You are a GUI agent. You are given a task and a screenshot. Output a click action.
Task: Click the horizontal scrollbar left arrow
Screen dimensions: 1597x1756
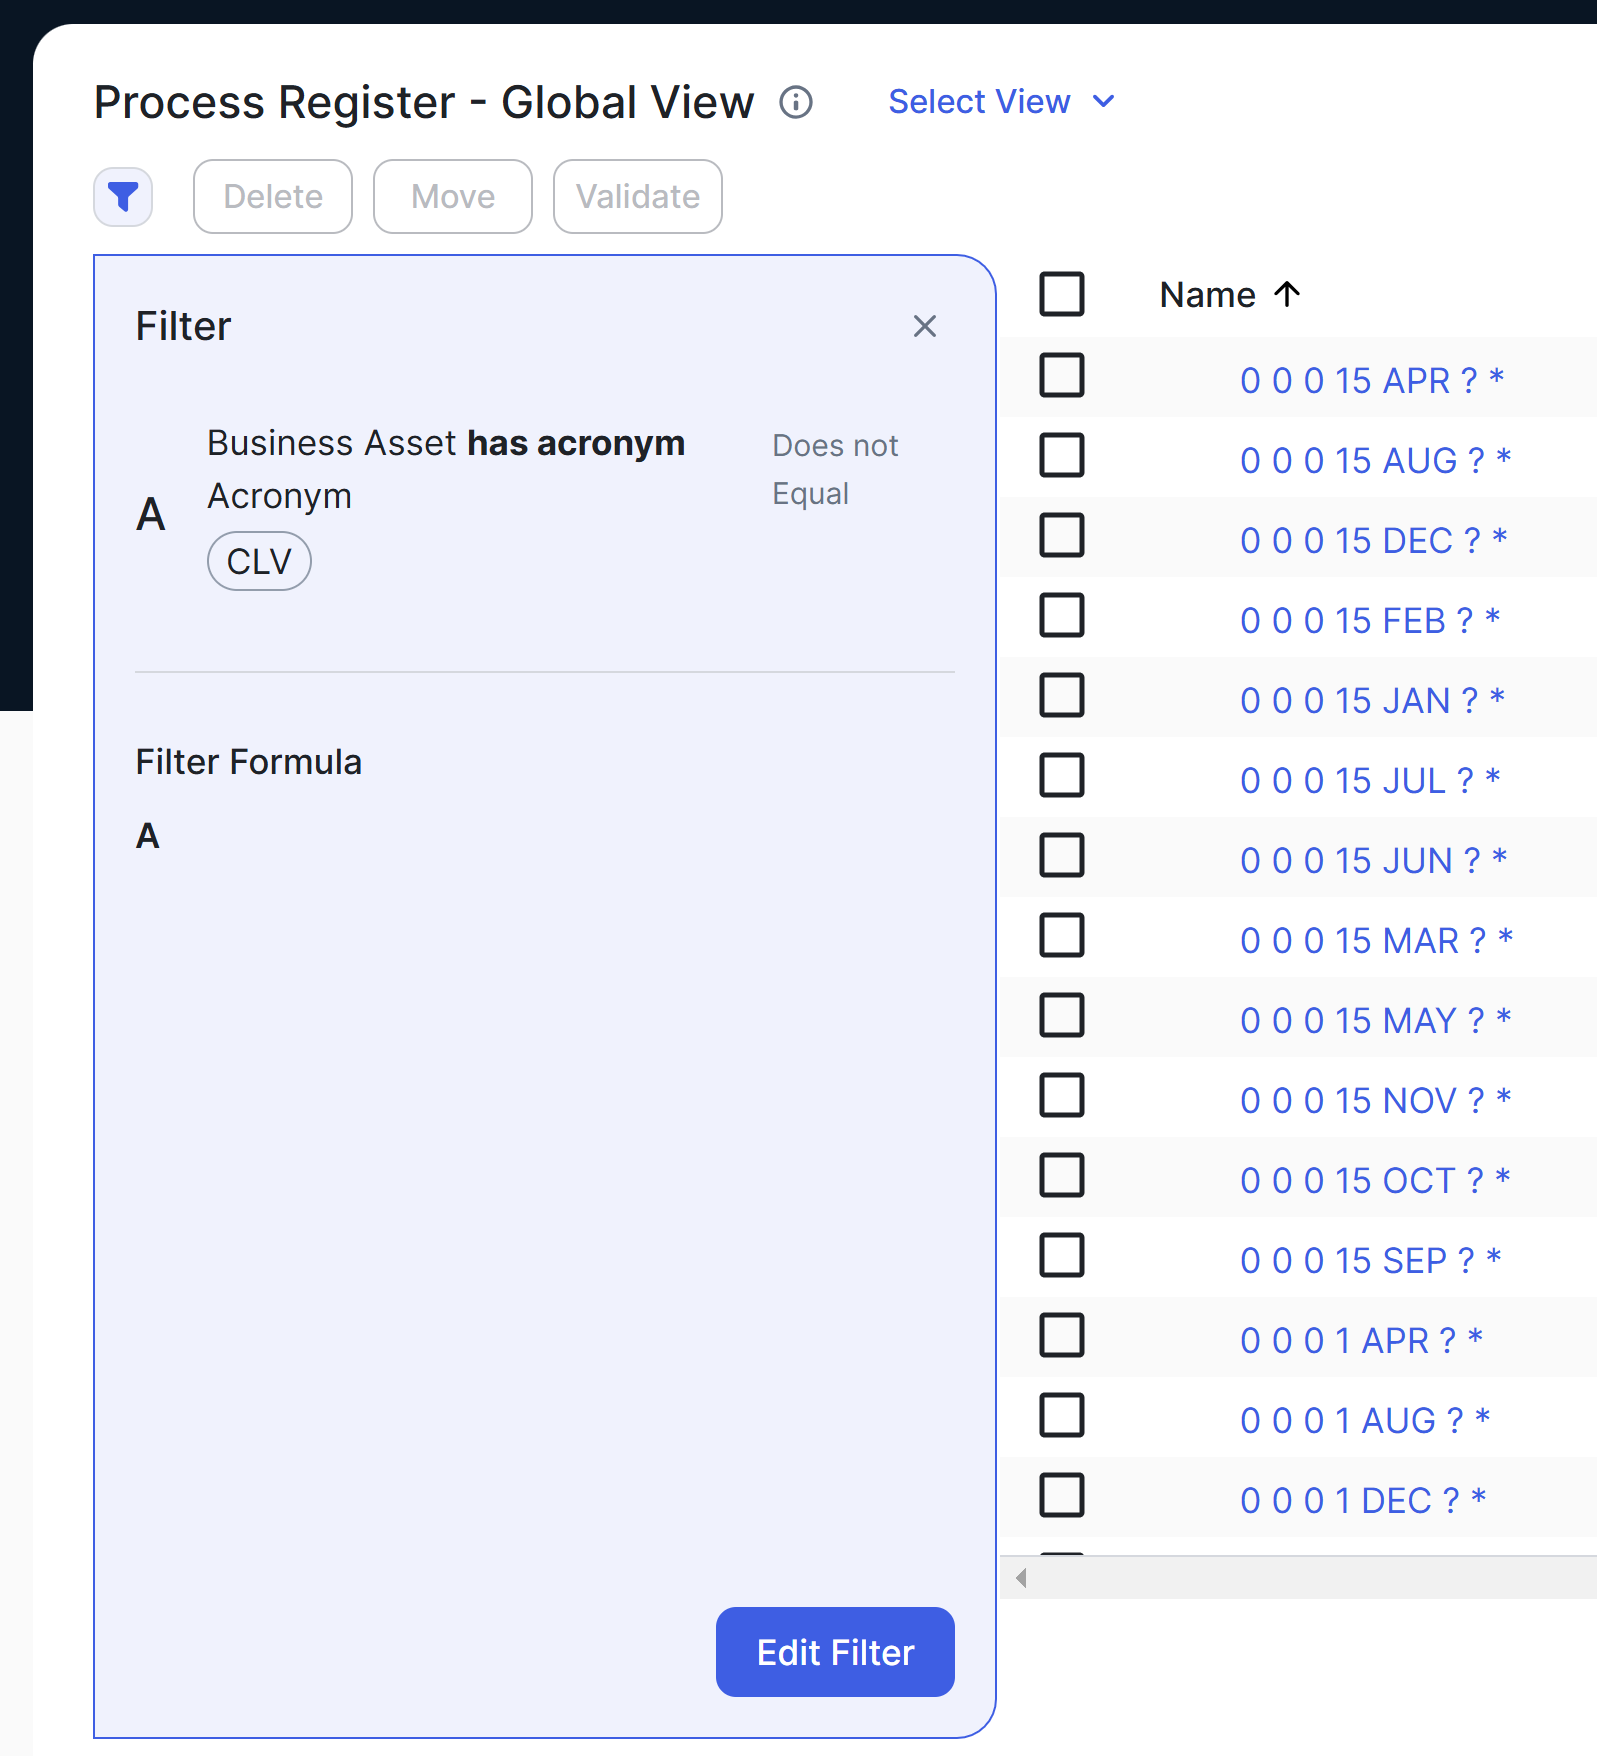tap(1021, 1578)
